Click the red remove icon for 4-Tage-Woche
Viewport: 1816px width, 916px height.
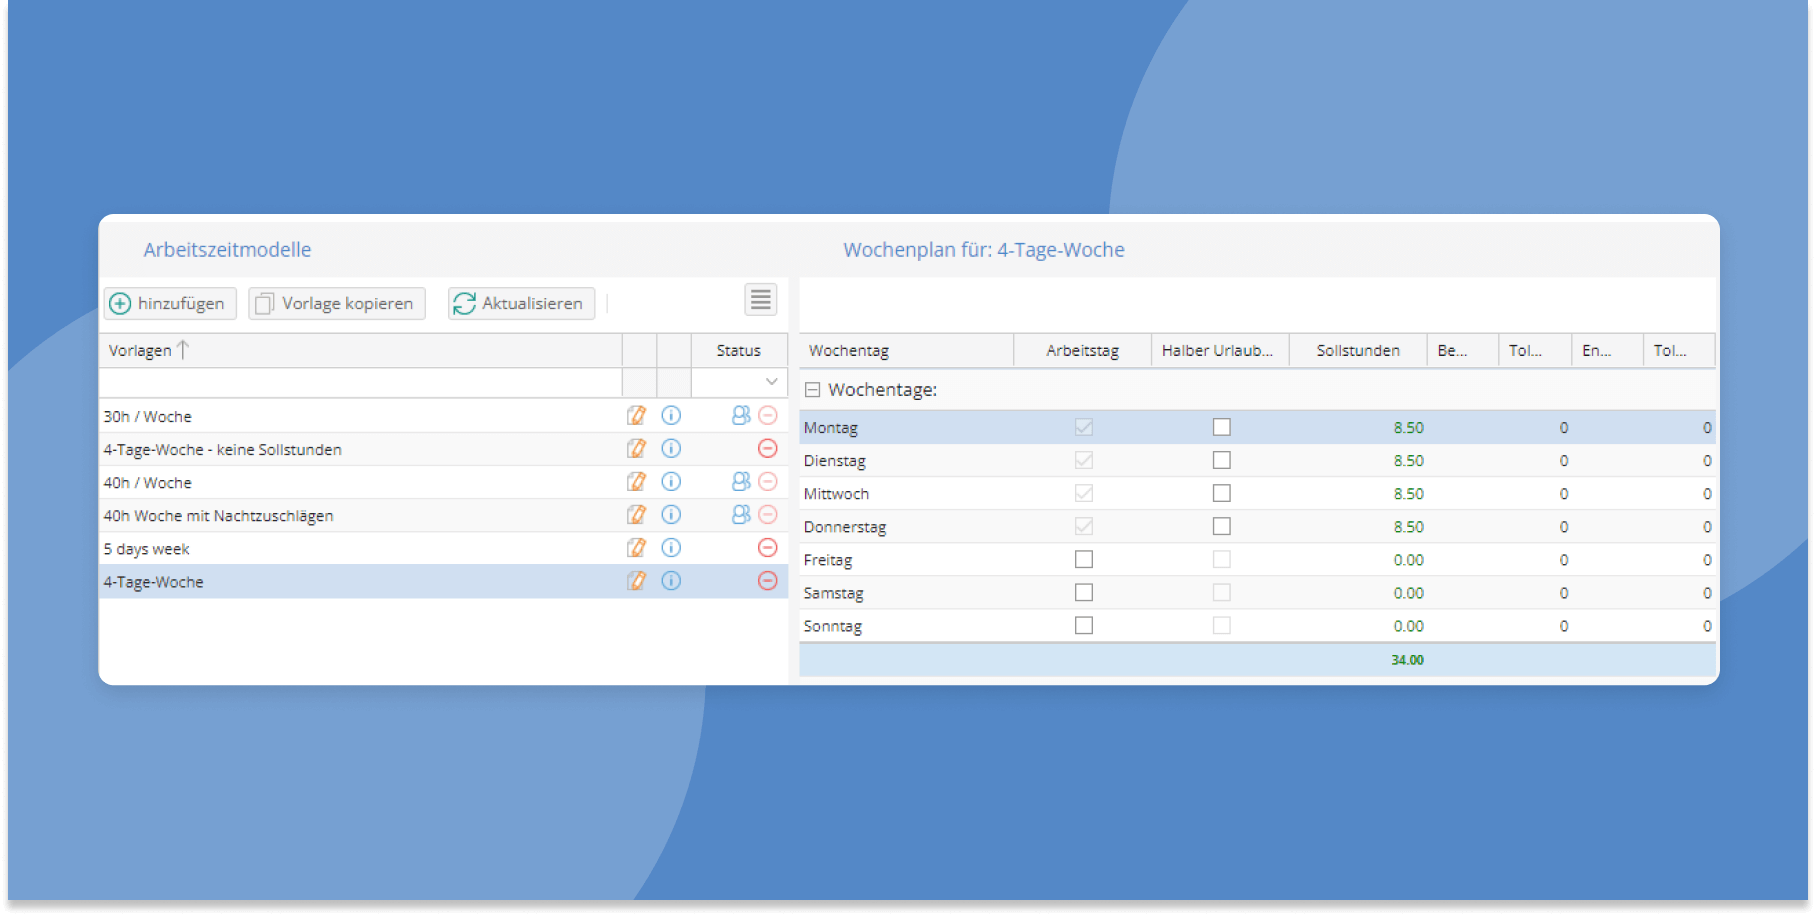[x=767, y=581]
